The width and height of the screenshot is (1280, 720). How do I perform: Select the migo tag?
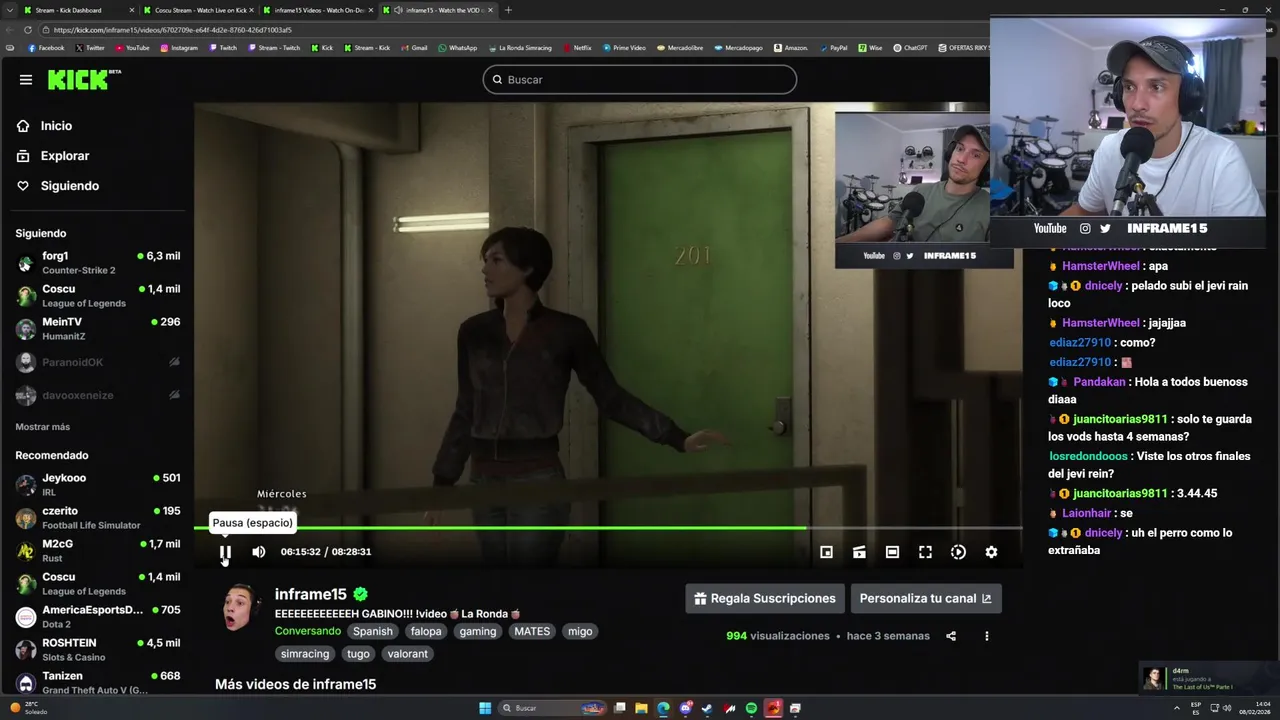[x=580, y=631]
